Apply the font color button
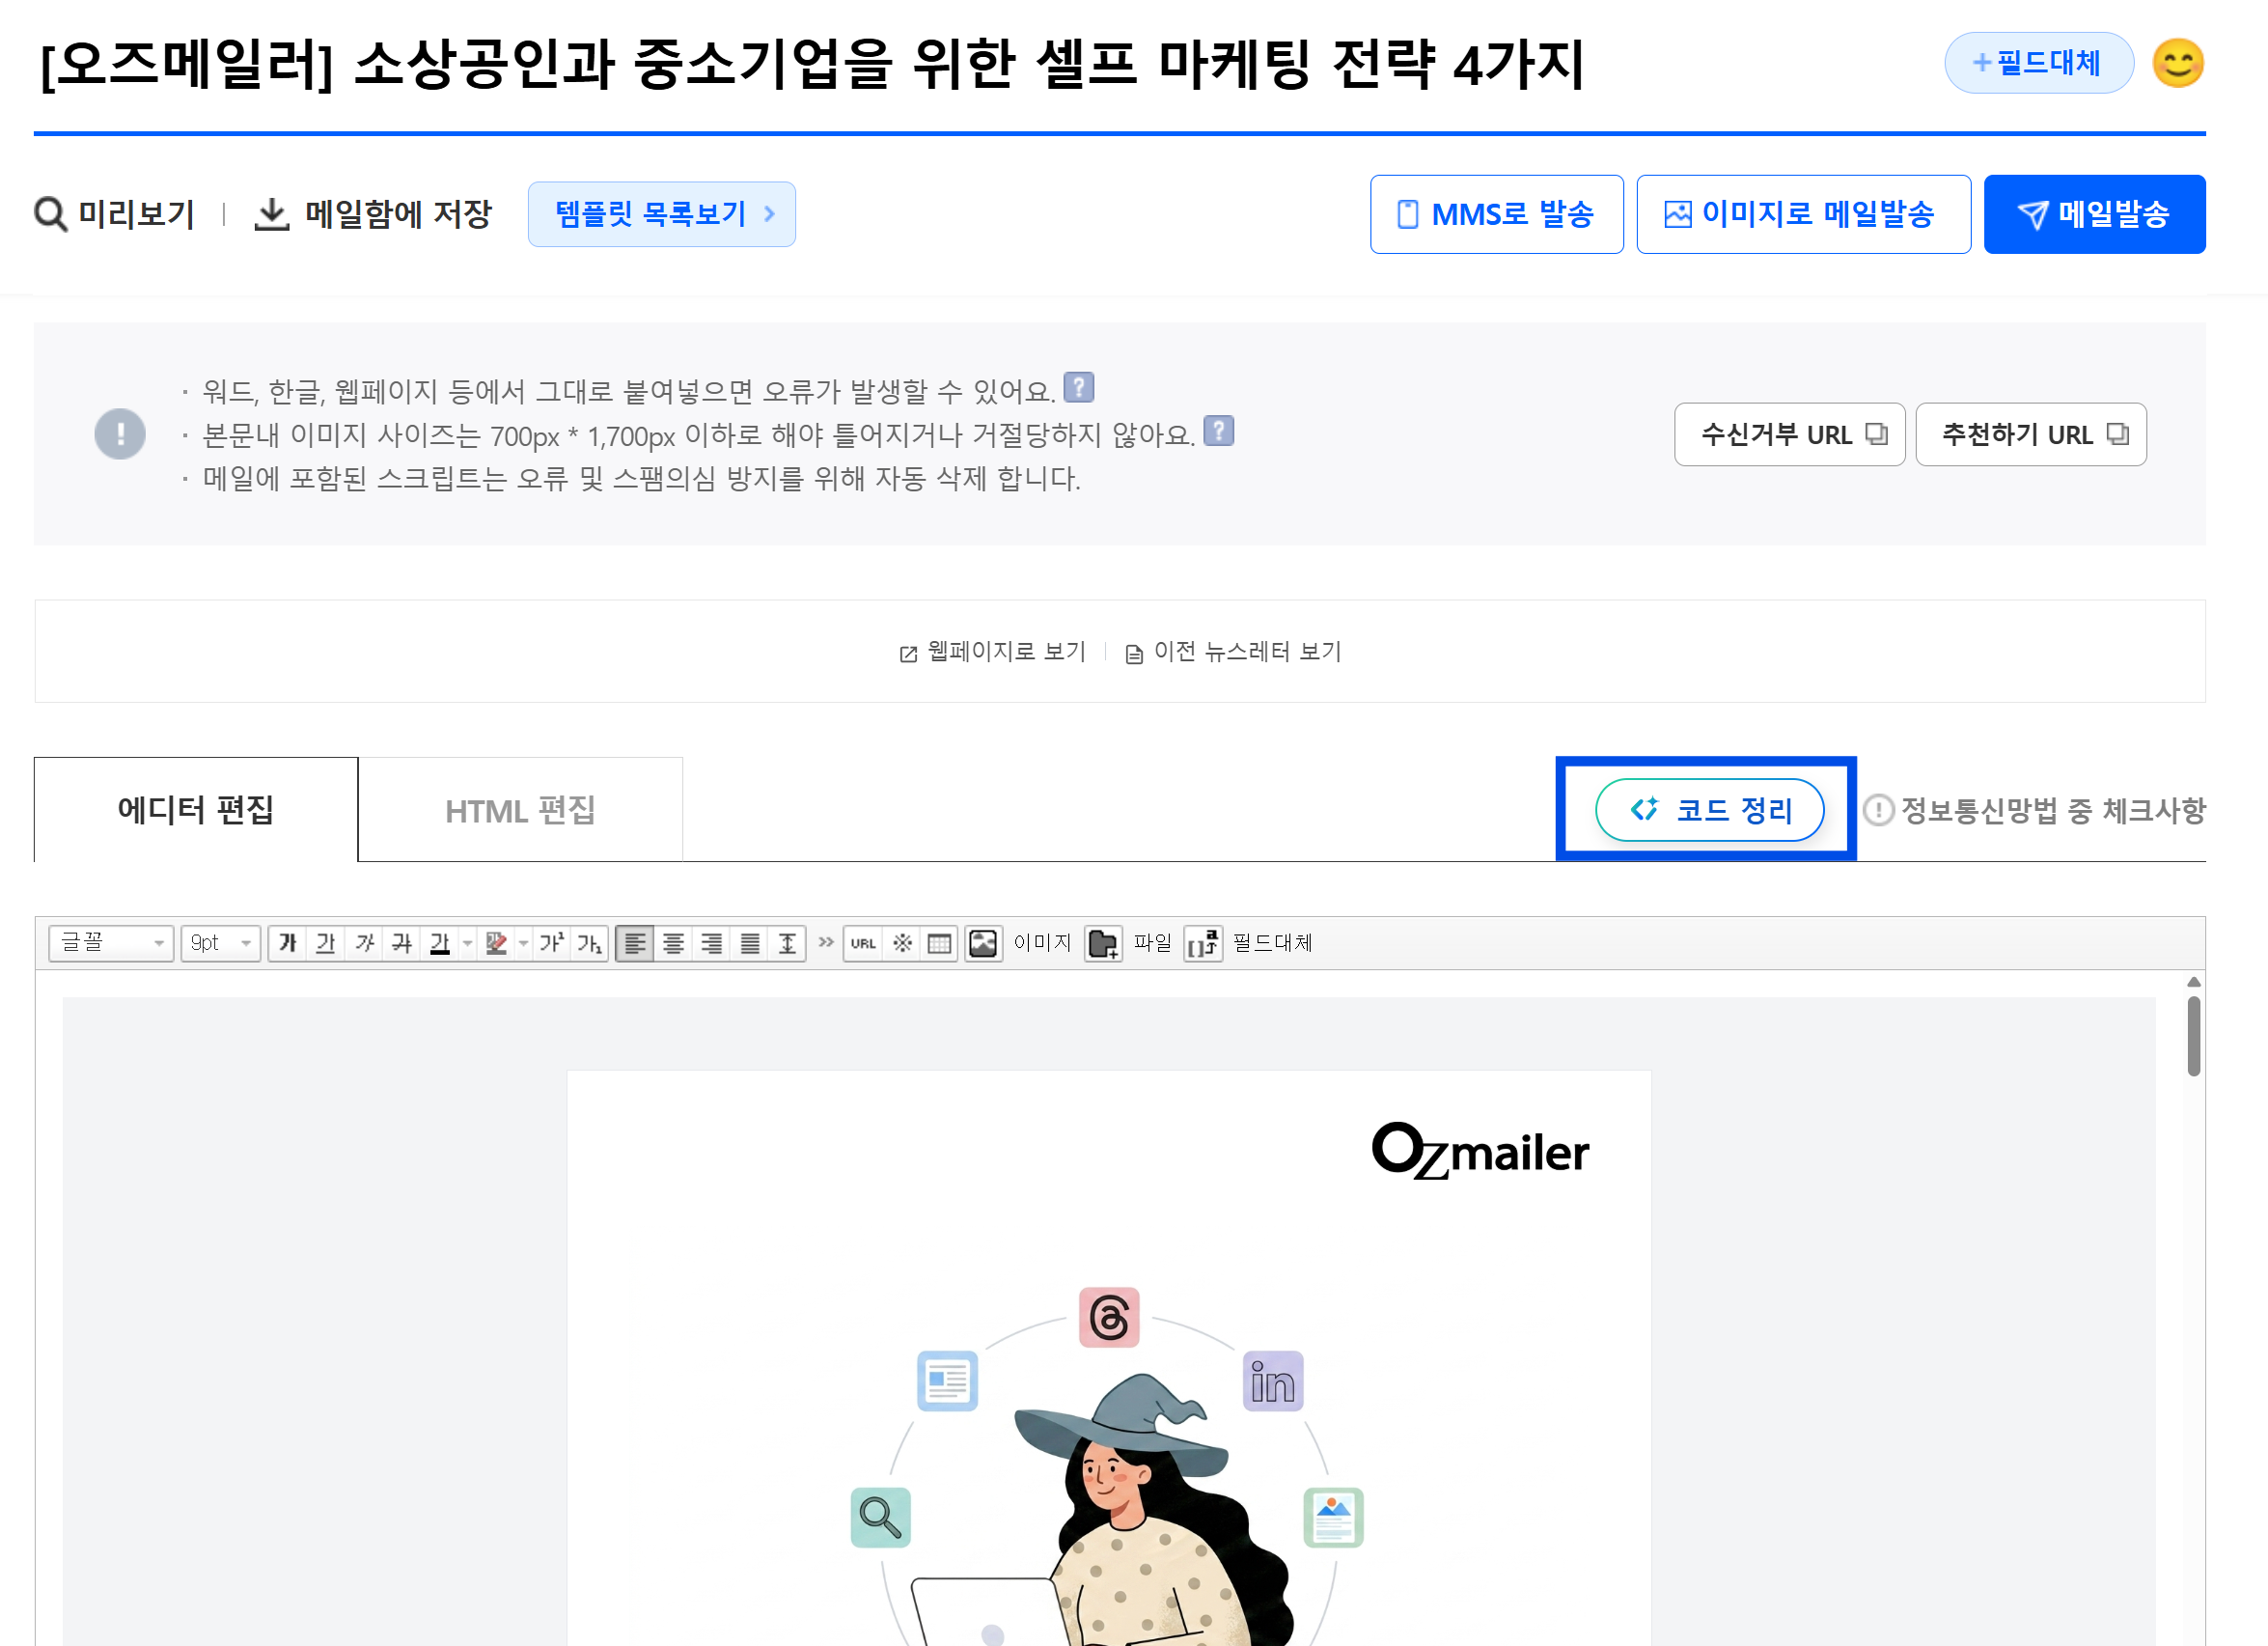Screen dimensions: 2268x1646 point(439,942)
